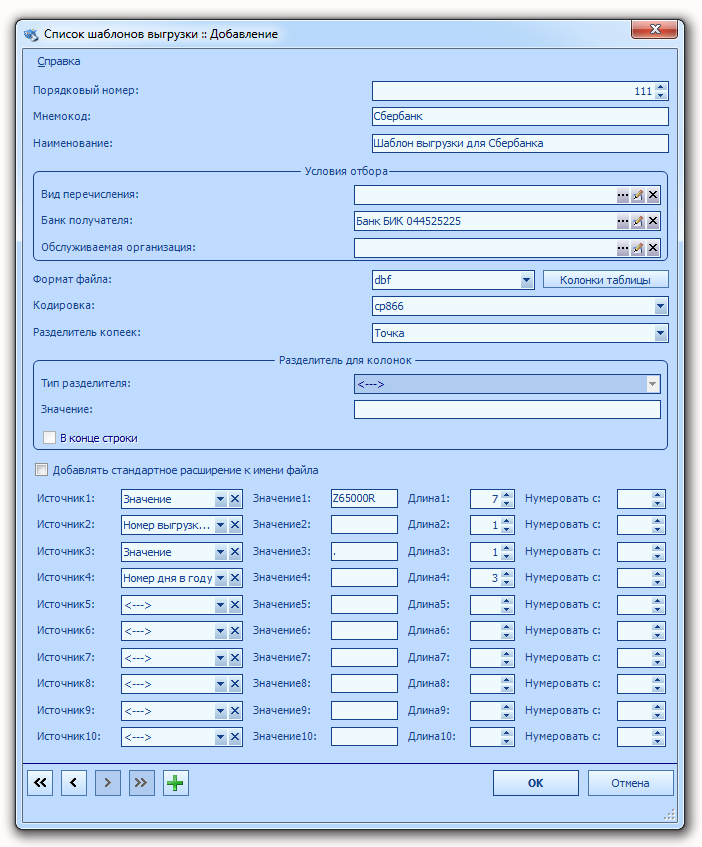This screenshot has height=847, width=702.
Task: Increase the Длина1 value
Action: 507,495
